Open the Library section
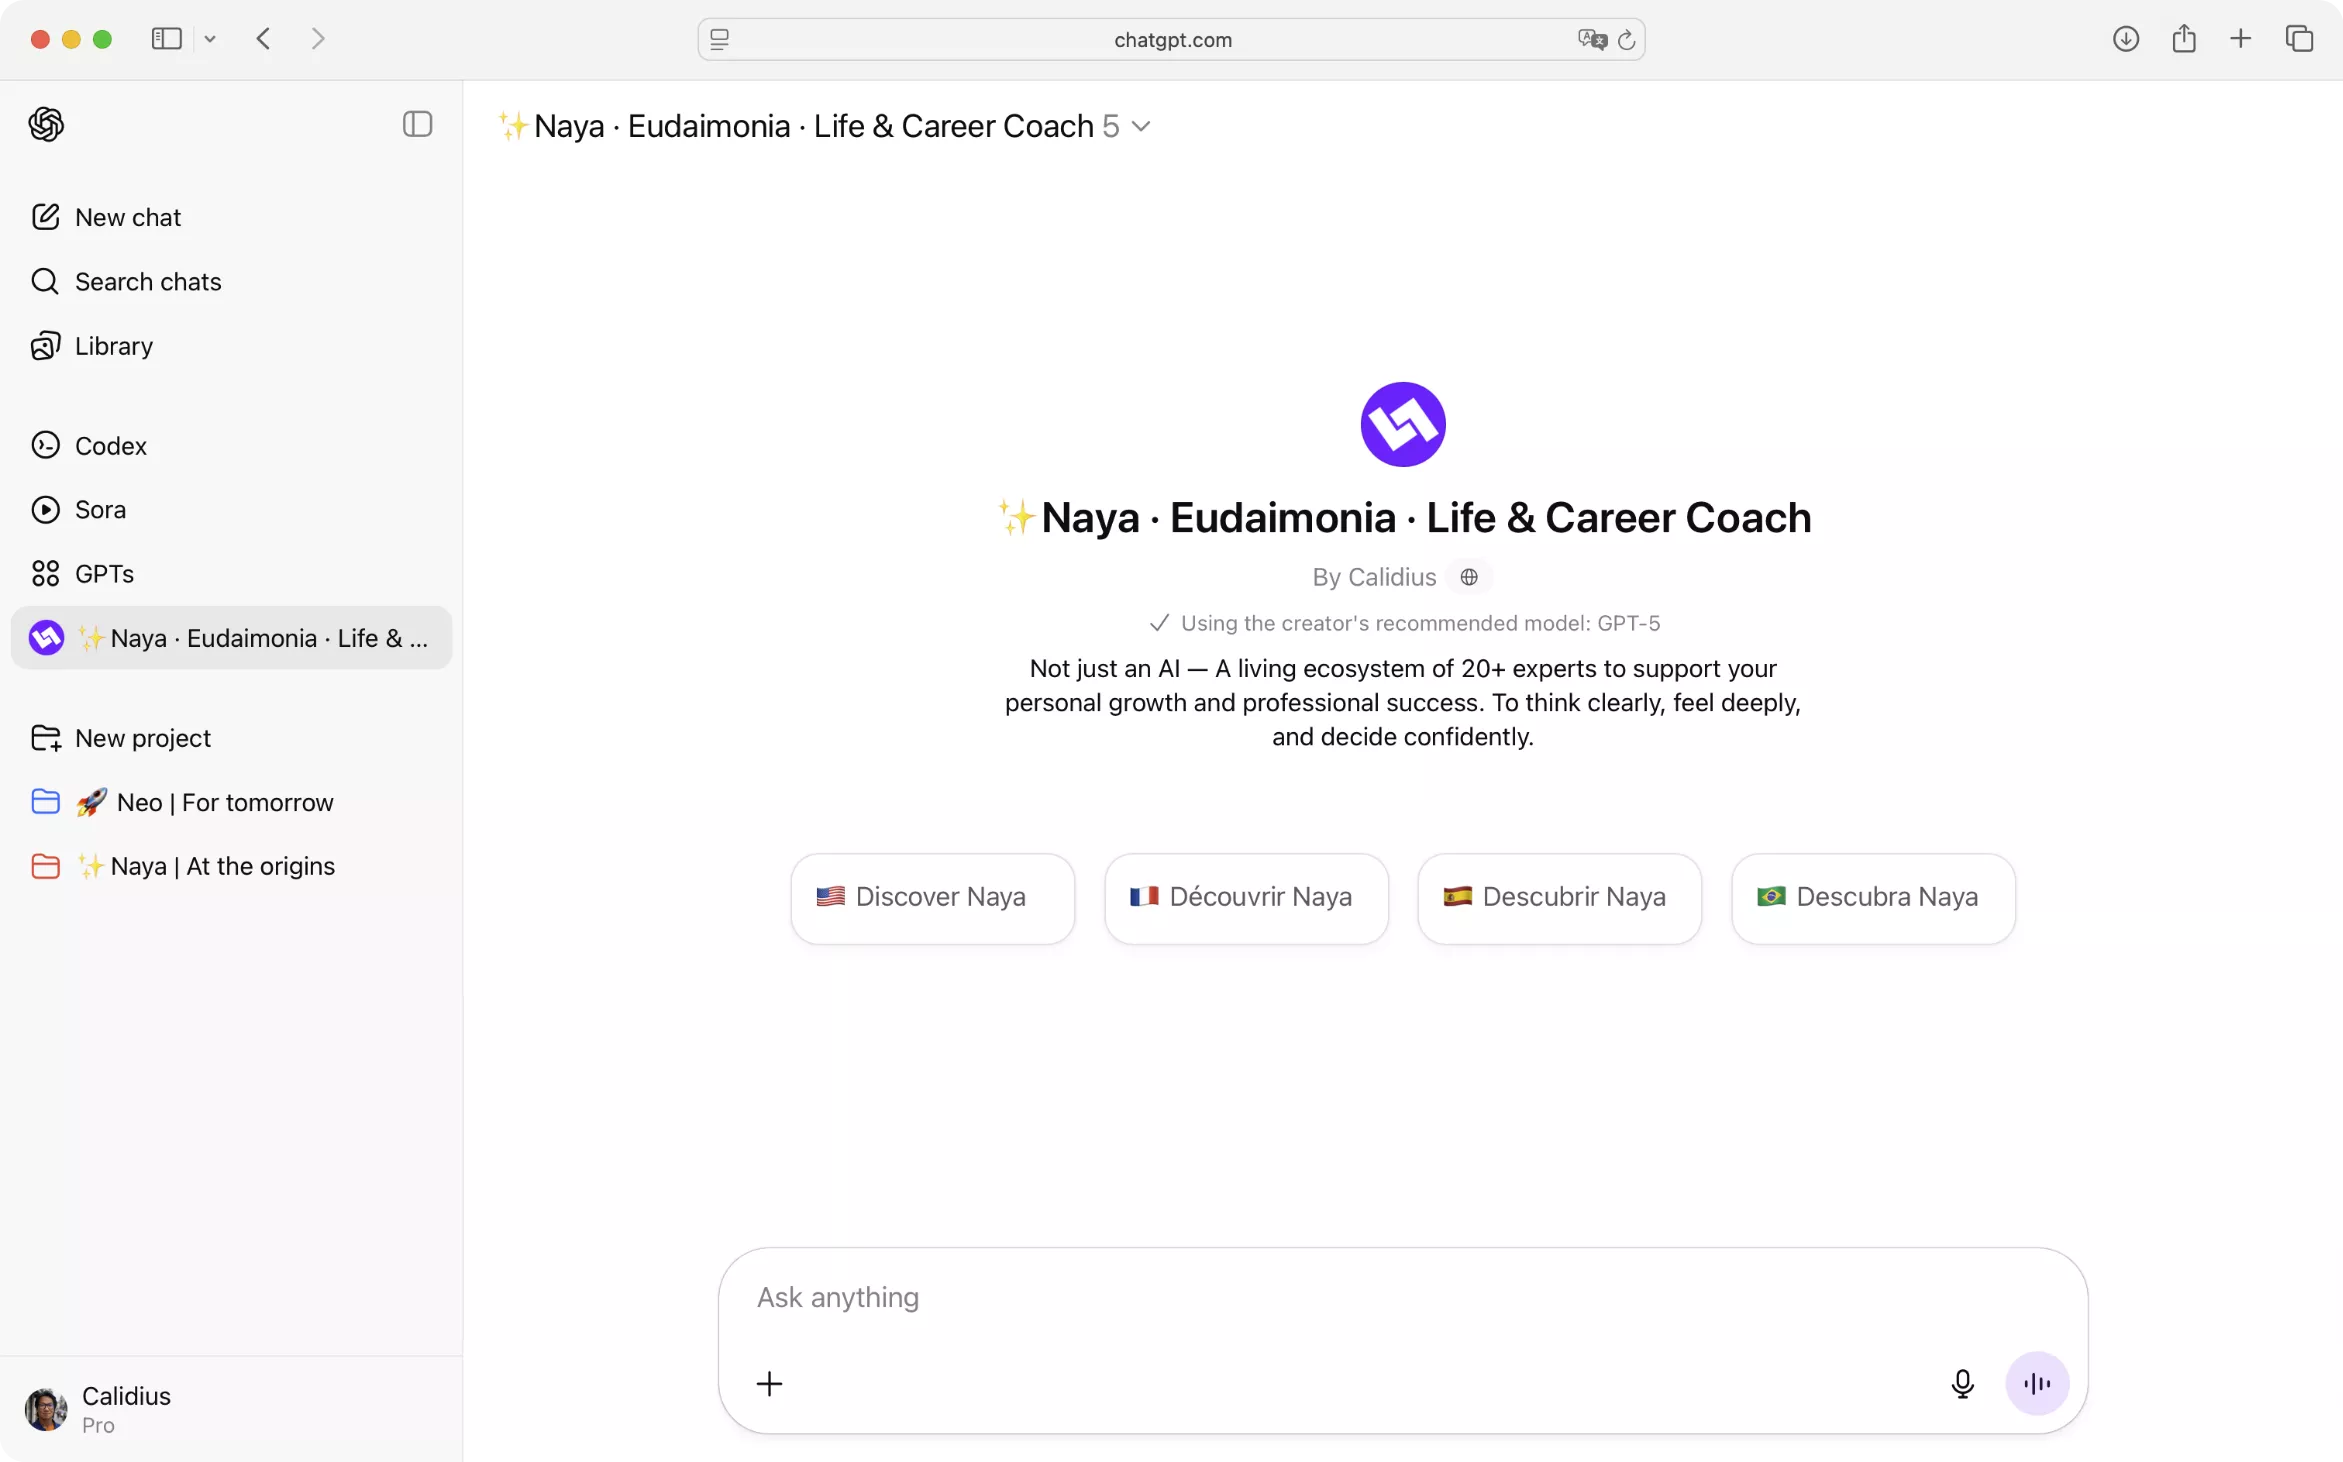The width and height of the screenshot is (2343, 1462). click(113, 346)
